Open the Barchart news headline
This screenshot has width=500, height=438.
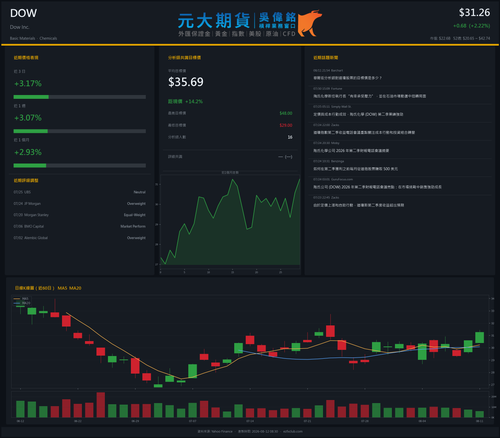pyautogui.click(x=347, y=78)
